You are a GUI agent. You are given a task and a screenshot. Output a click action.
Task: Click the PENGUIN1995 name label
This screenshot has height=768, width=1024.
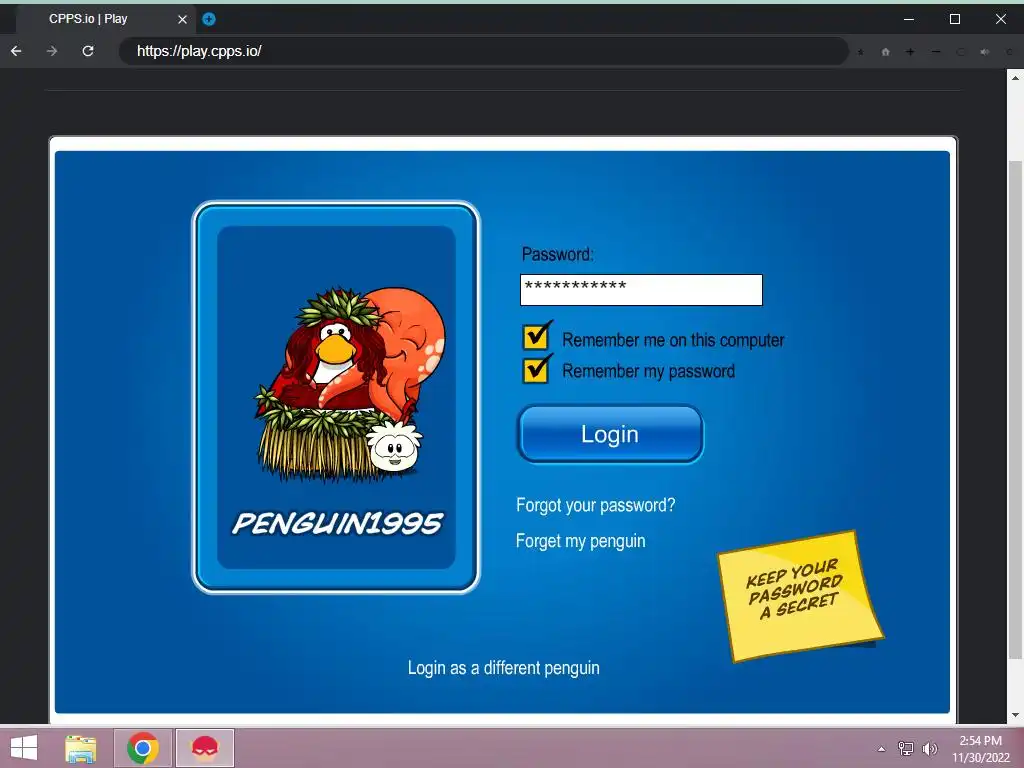click(x=338, y=523)
